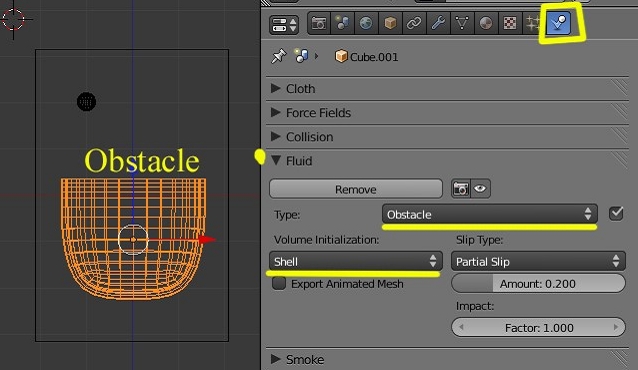The width and height of the screenshot is (638, 370).
Task: Open the World properties tab
Action: (x=366, y=23)
